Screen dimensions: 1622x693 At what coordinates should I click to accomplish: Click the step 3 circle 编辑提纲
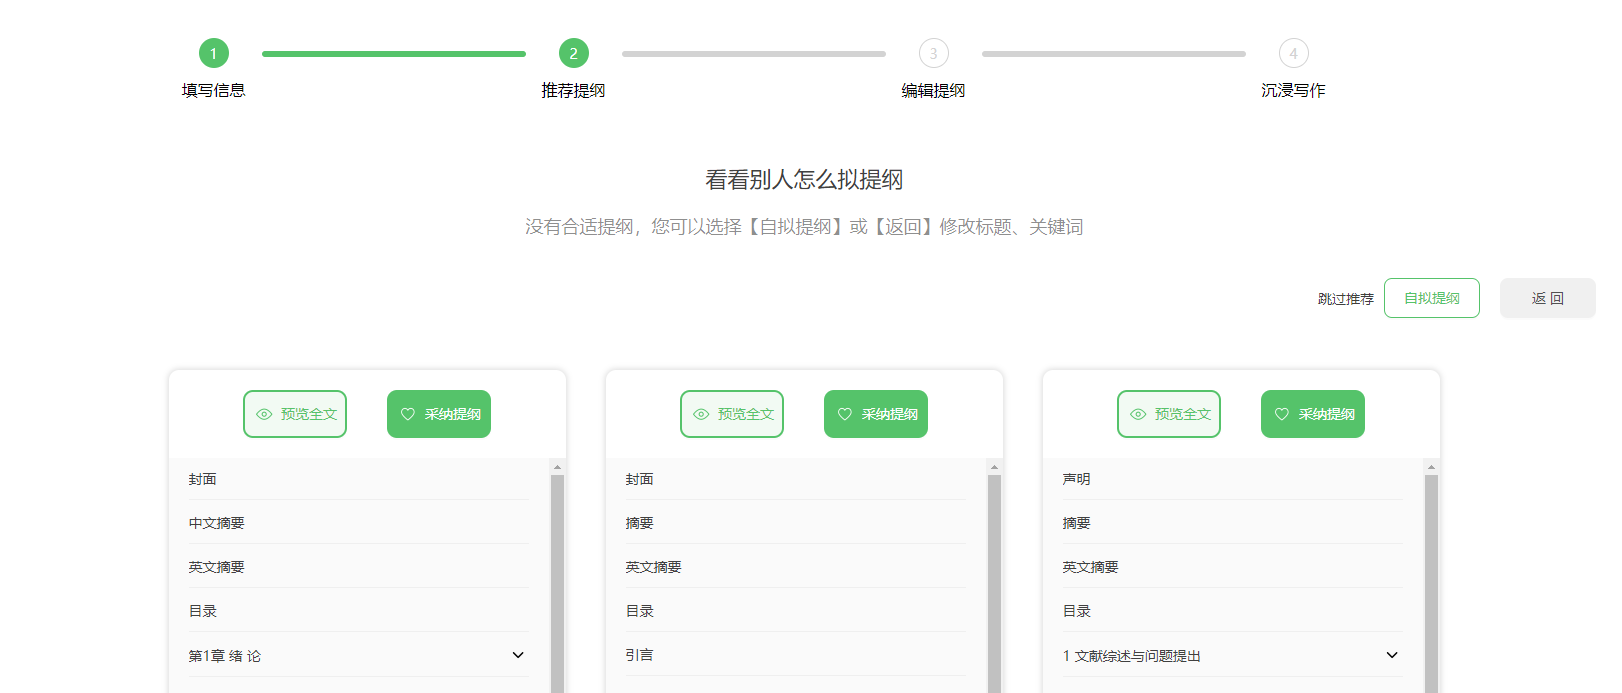934,53
